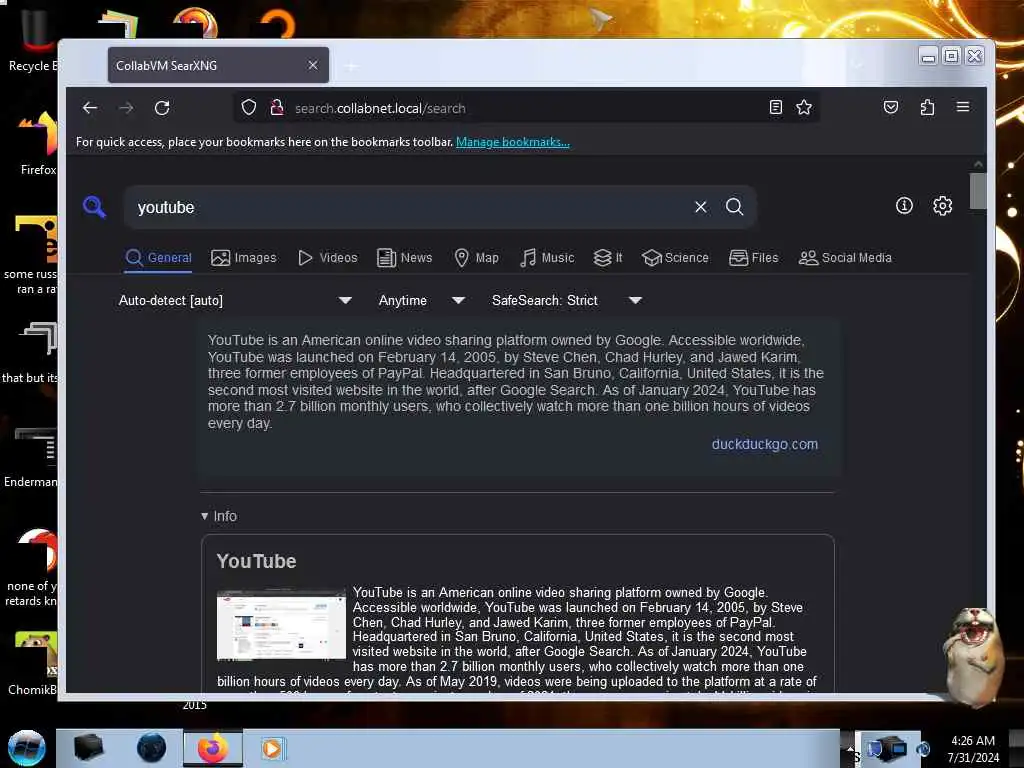
Task: Open the list all tabs chevron
Action: coord(857,65)
